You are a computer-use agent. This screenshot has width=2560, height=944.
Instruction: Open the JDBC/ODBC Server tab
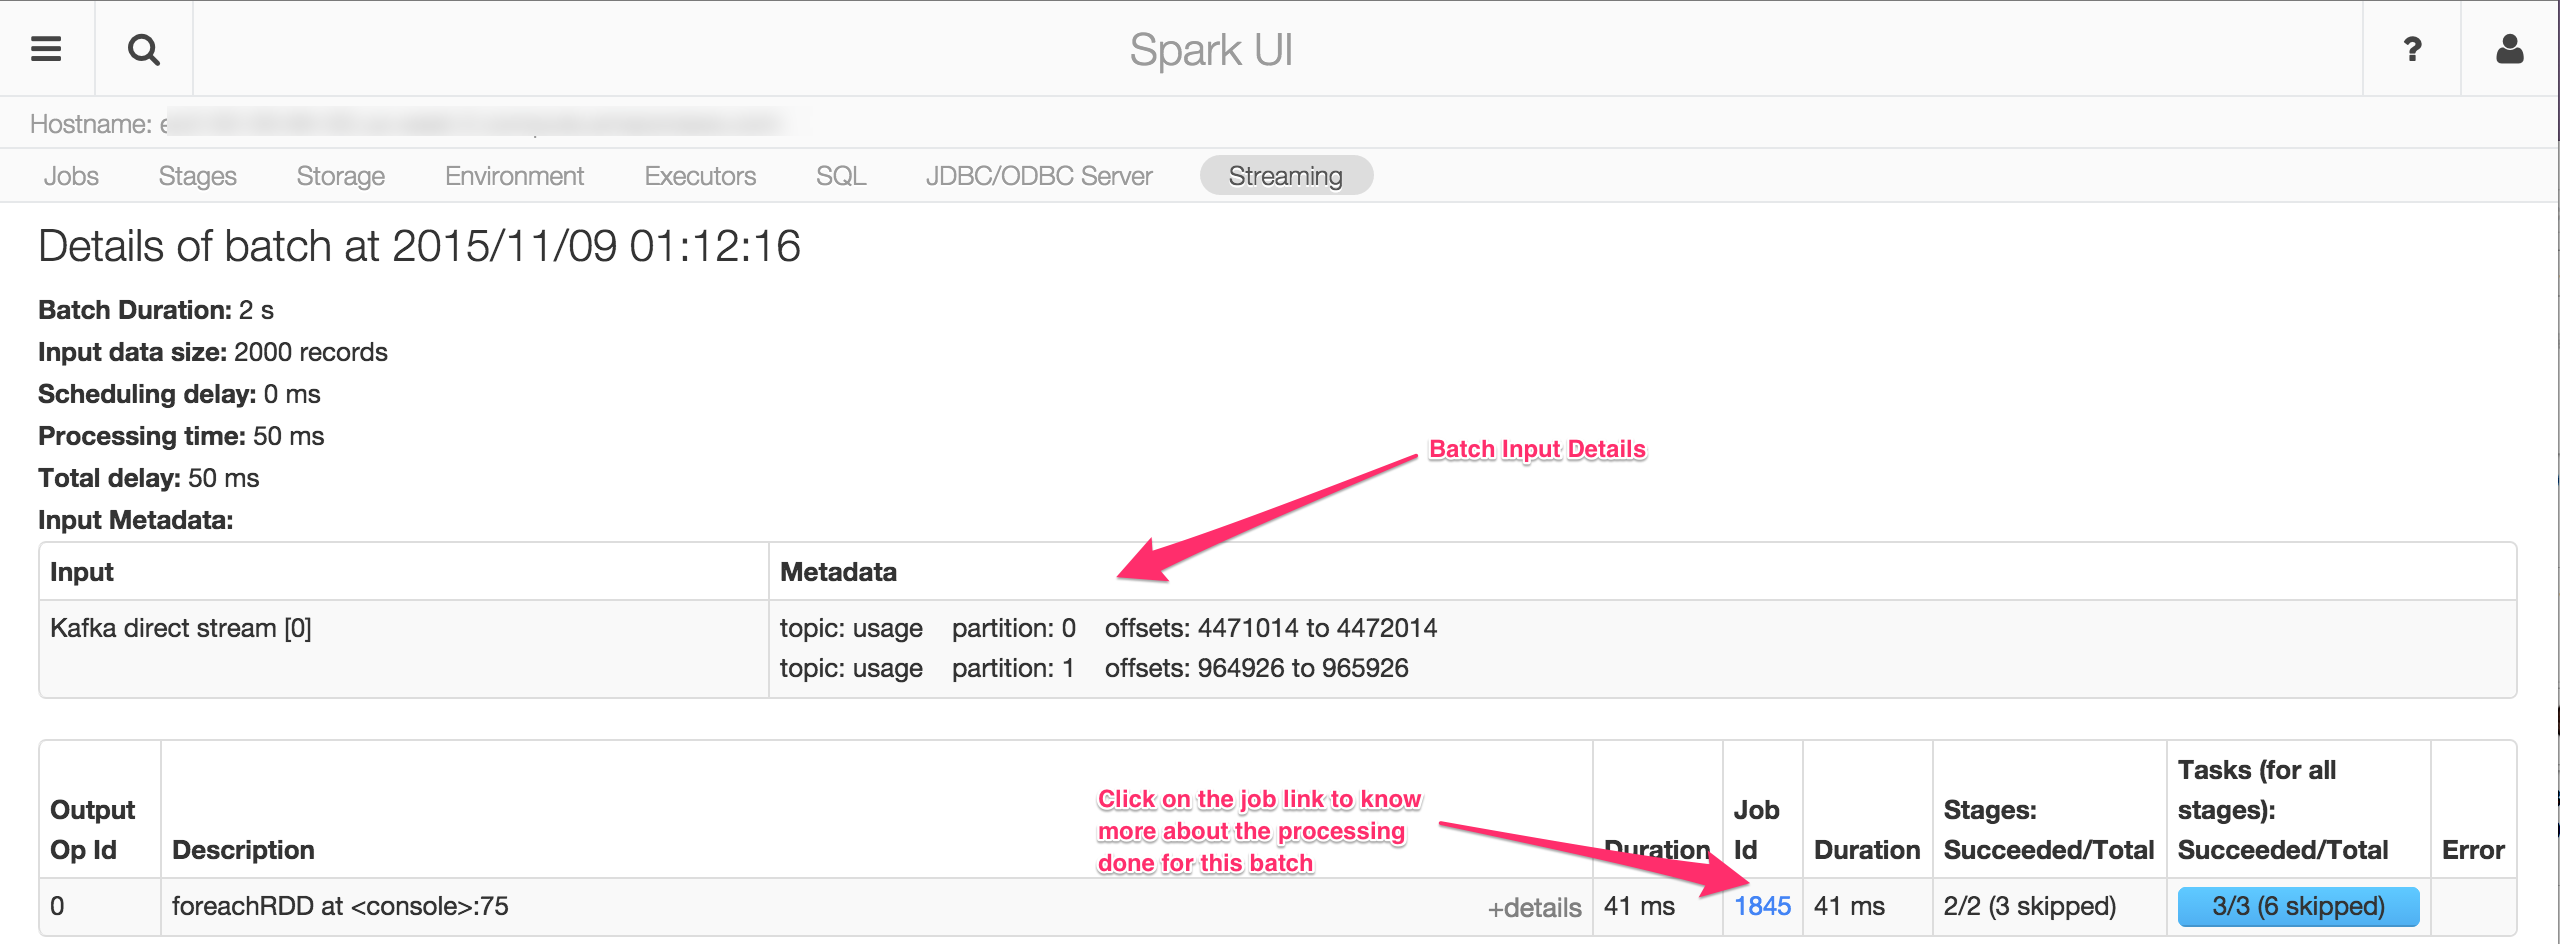1039,176
